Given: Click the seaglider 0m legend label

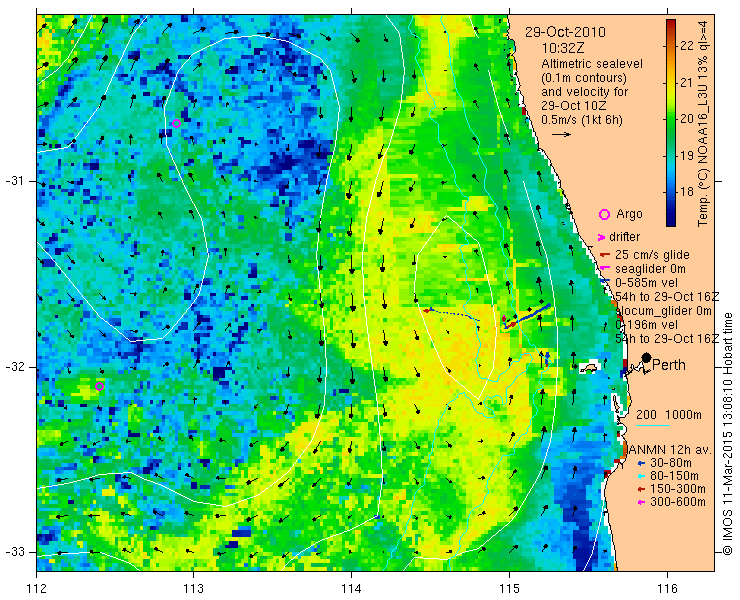Looking at the screenshot, I should 650,269.
